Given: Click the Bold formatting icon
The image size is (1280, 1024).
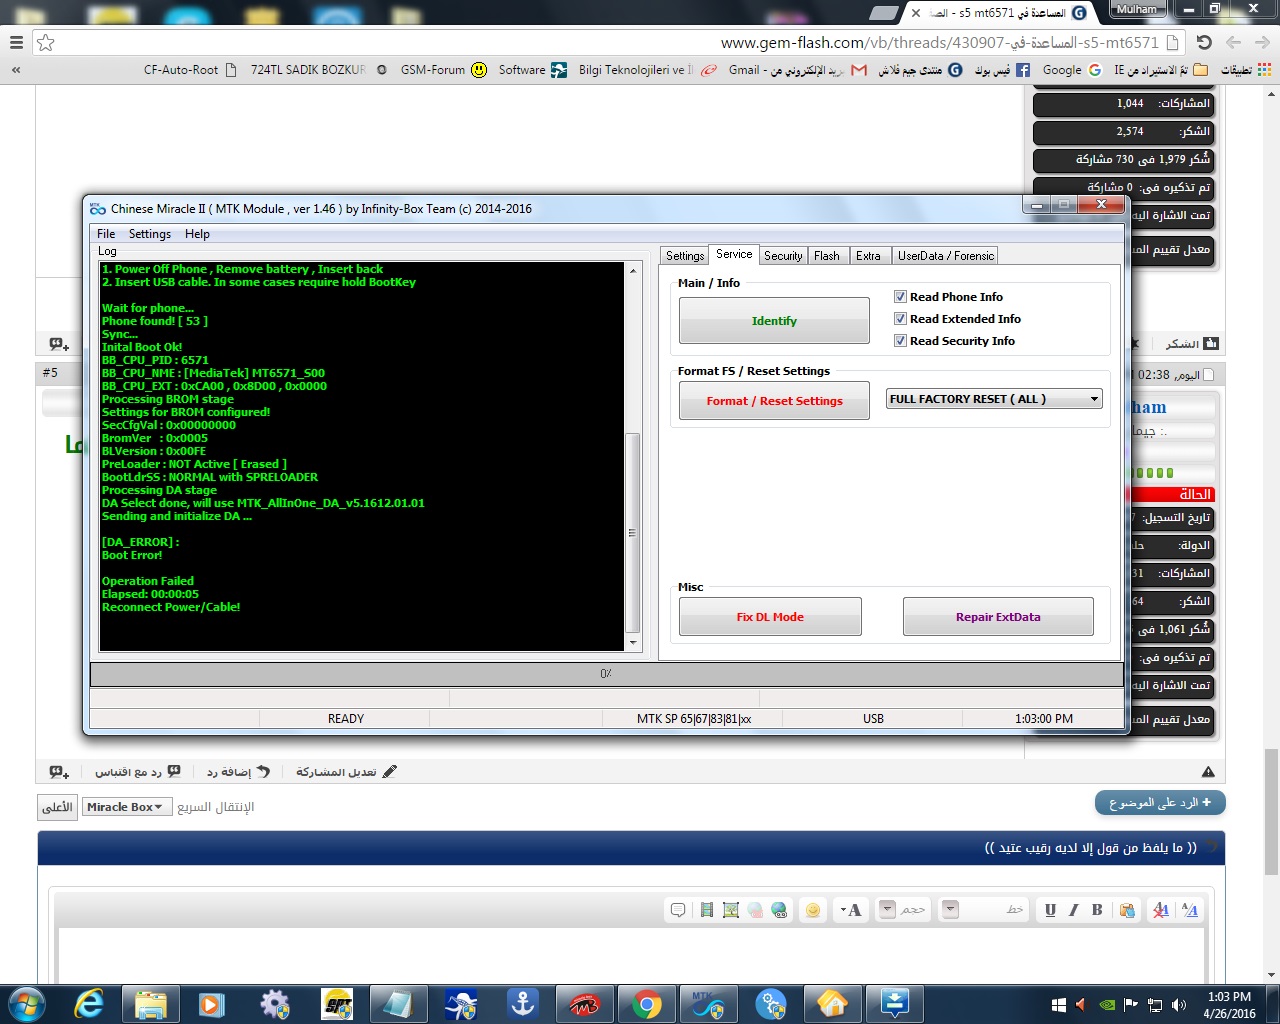Looking at the screenshot, I should pyautogui.click(x=1097, y=910).
